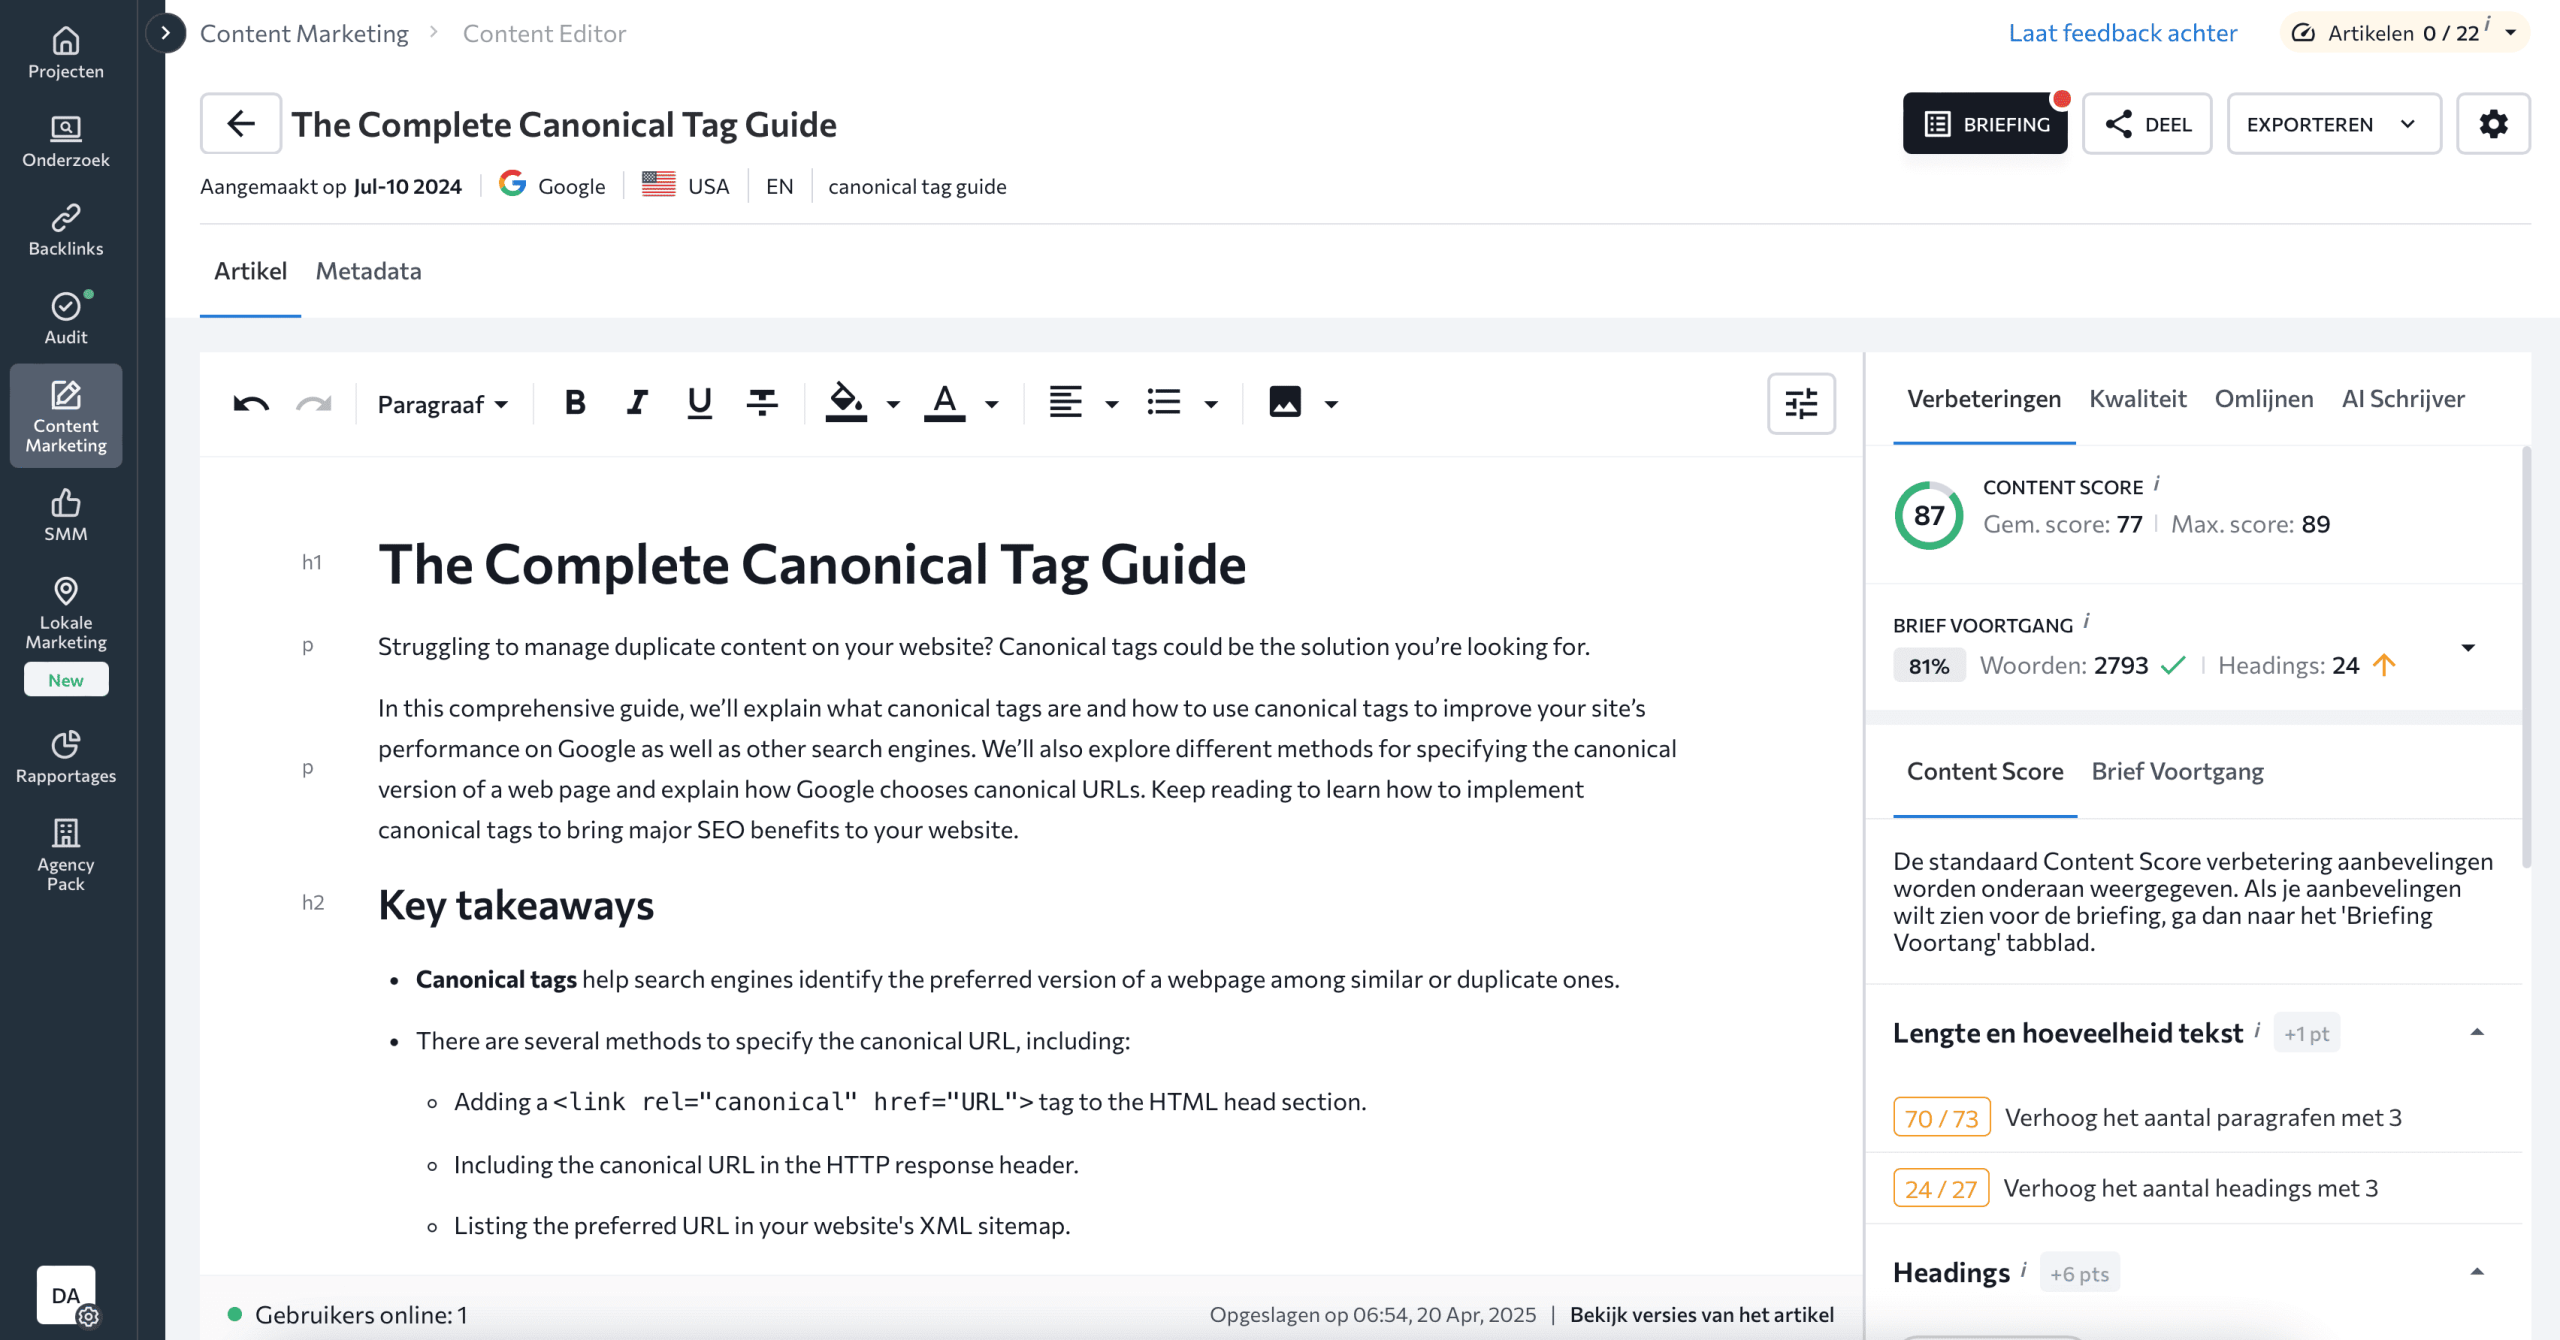Open the Kwaliteit tab

tap(2137, 399)
